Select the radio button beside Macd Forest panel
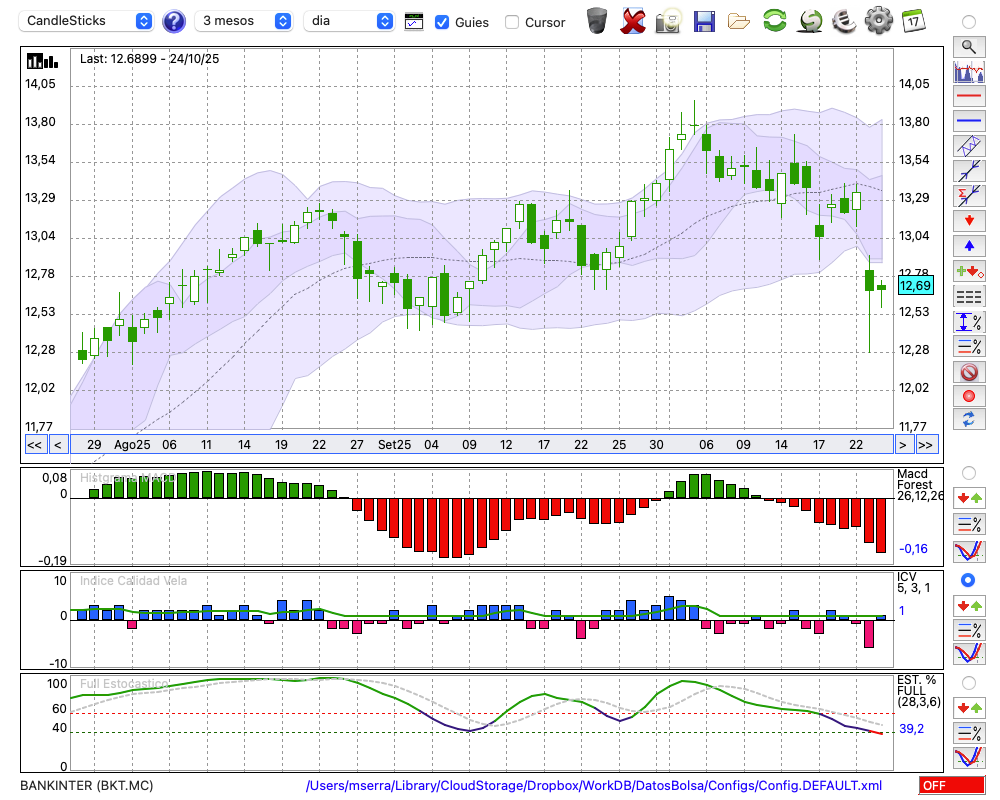The height and width of the screenshot is (800, 1000). (967, 472)
